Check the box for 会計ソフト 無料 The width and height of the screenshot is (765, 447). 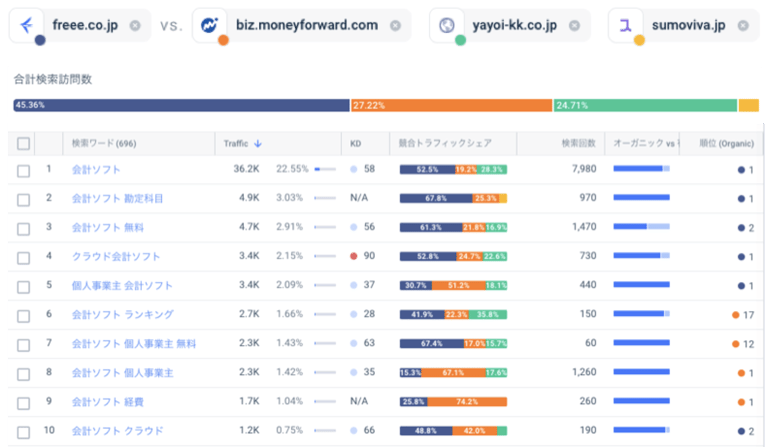pos(23,229)
